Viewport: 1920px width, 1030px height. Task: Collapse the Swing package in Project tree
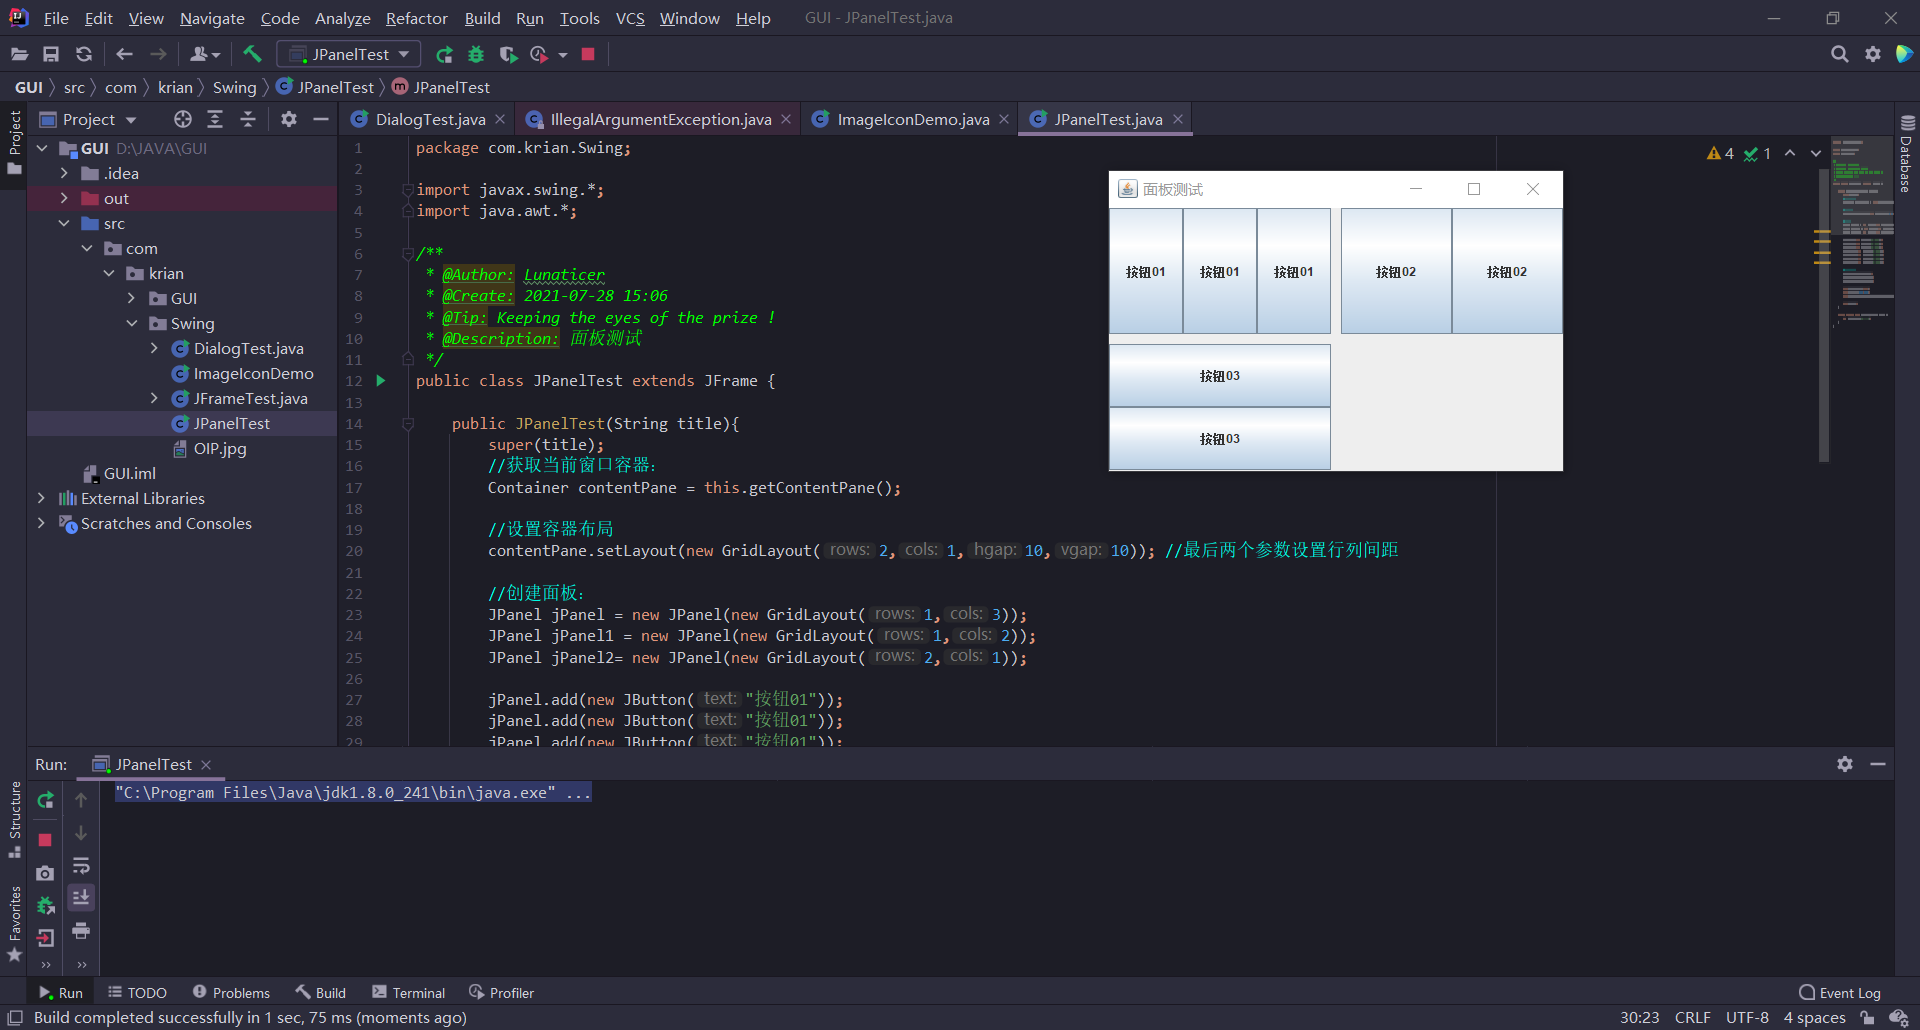[131, 323]
